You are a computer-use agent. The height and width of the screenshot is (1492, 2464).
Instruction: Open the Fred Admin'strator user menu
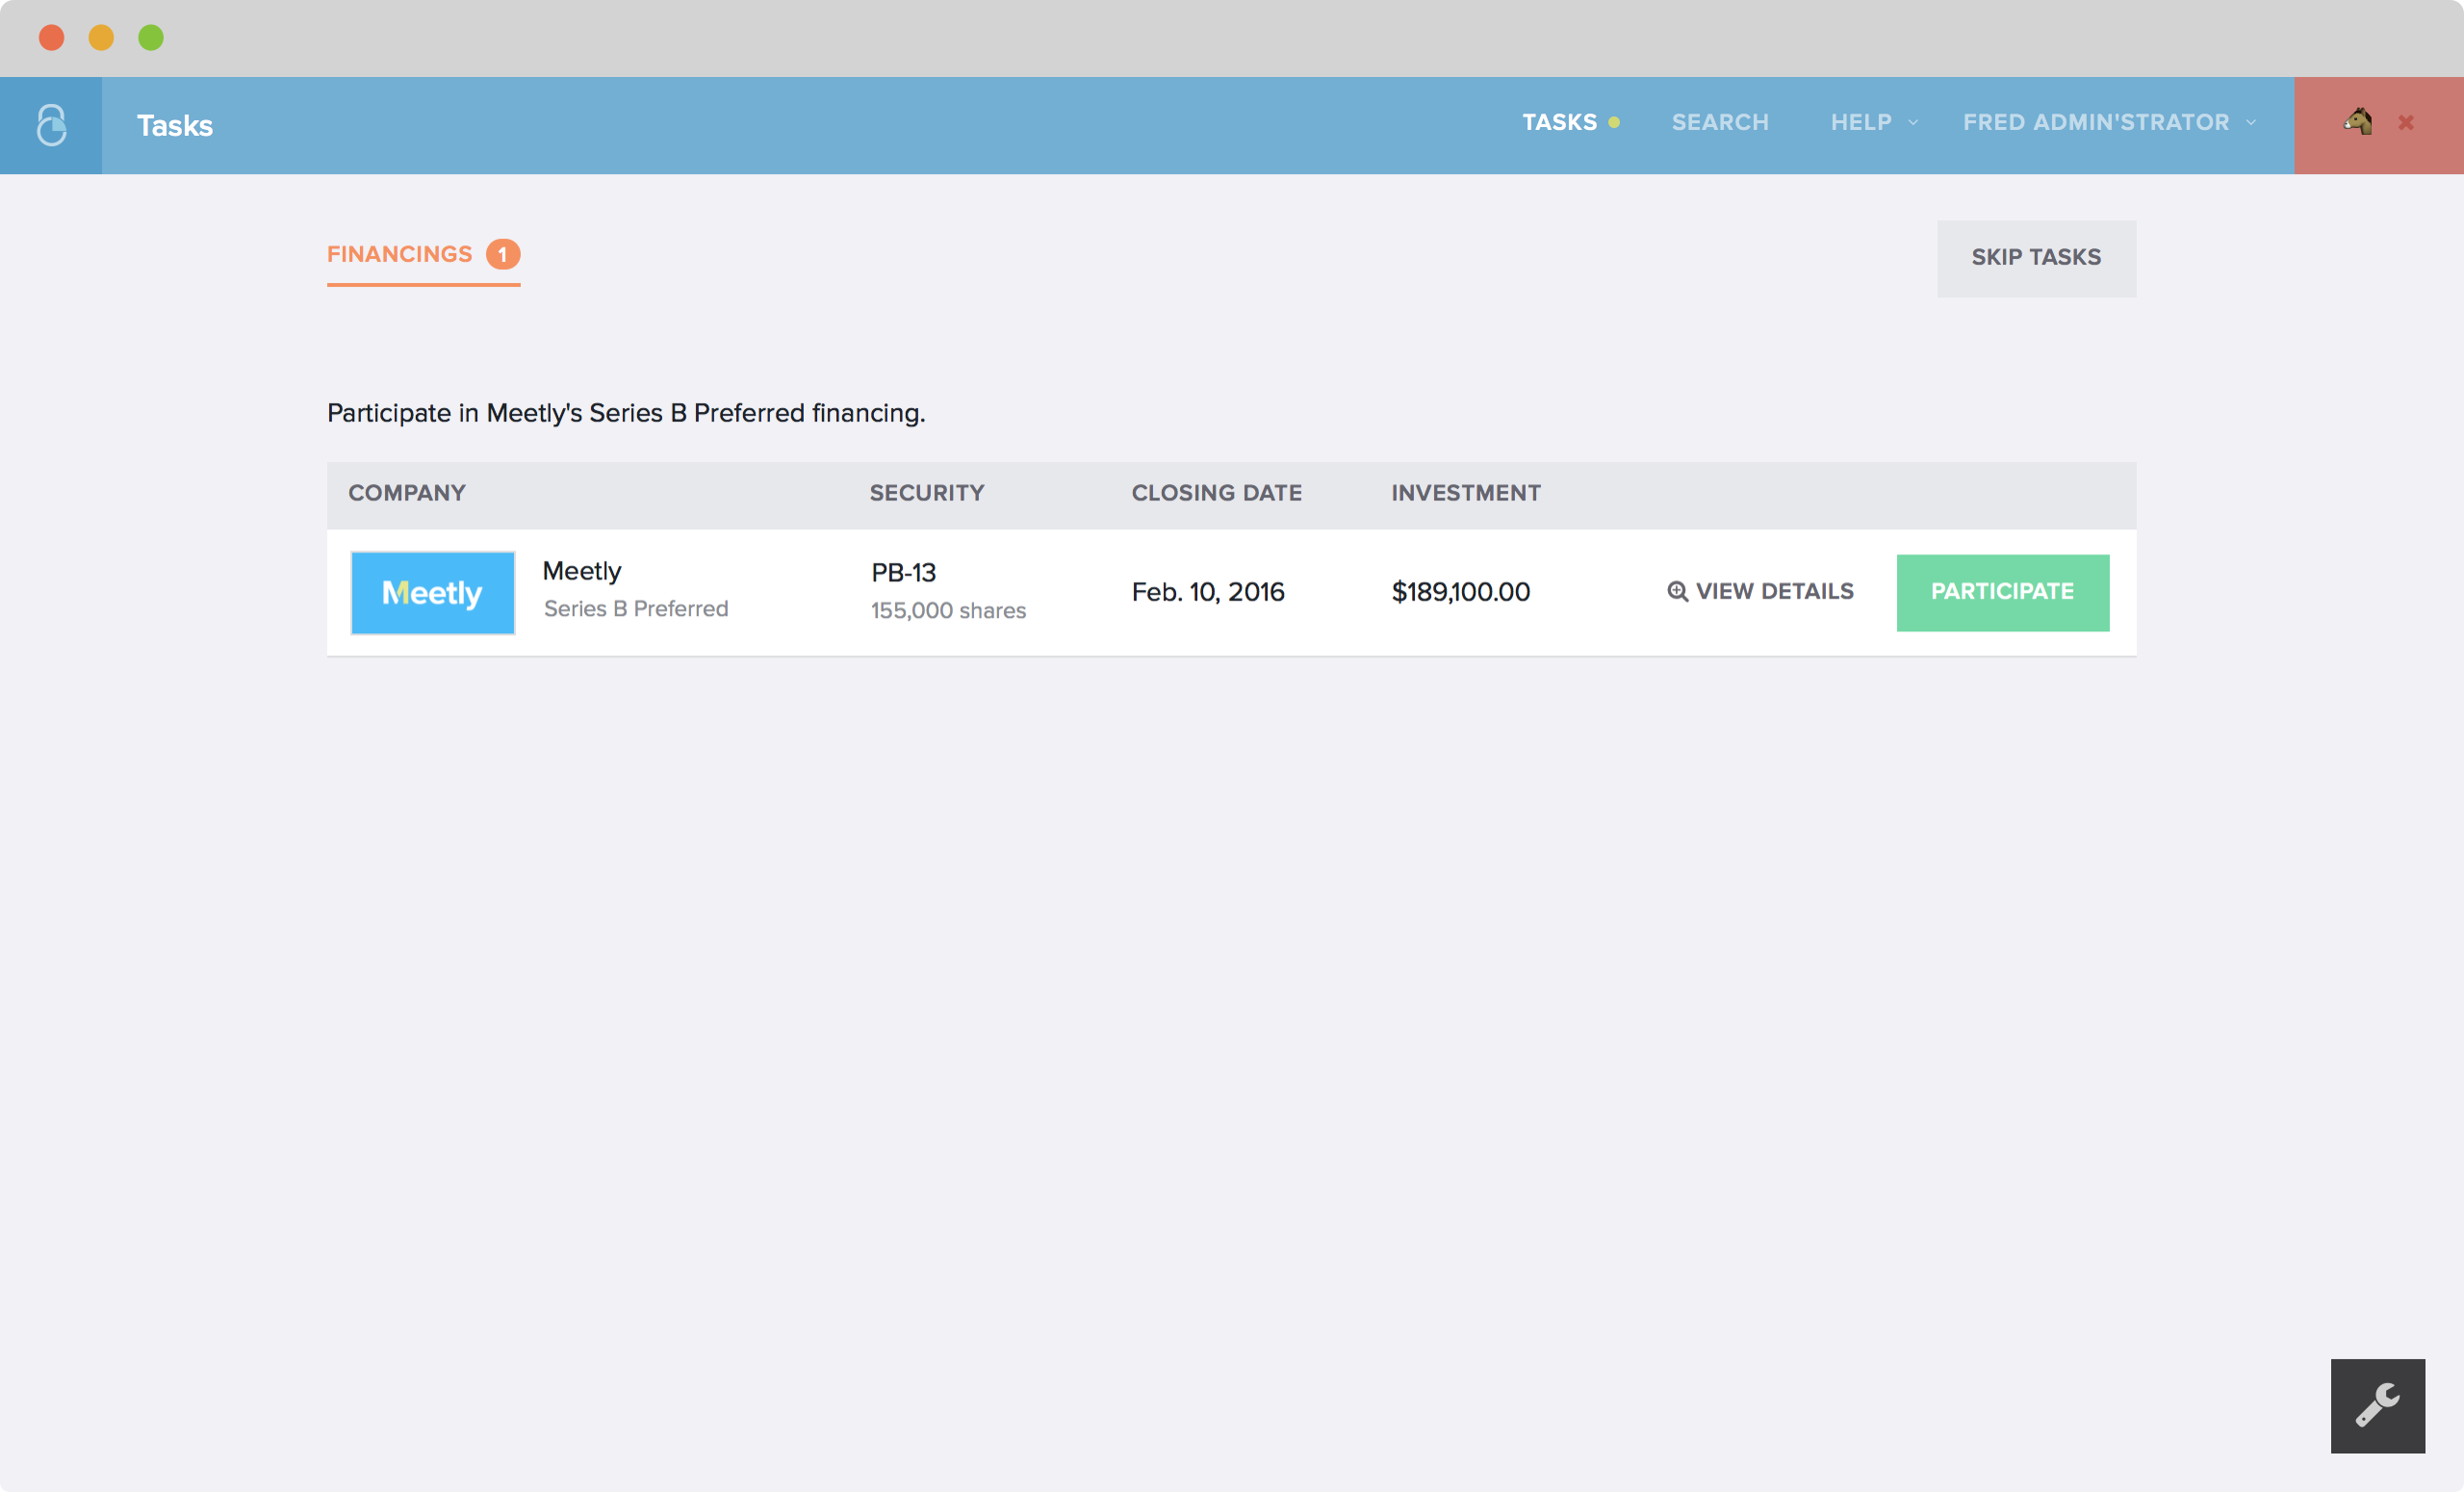coord(2096,123)
